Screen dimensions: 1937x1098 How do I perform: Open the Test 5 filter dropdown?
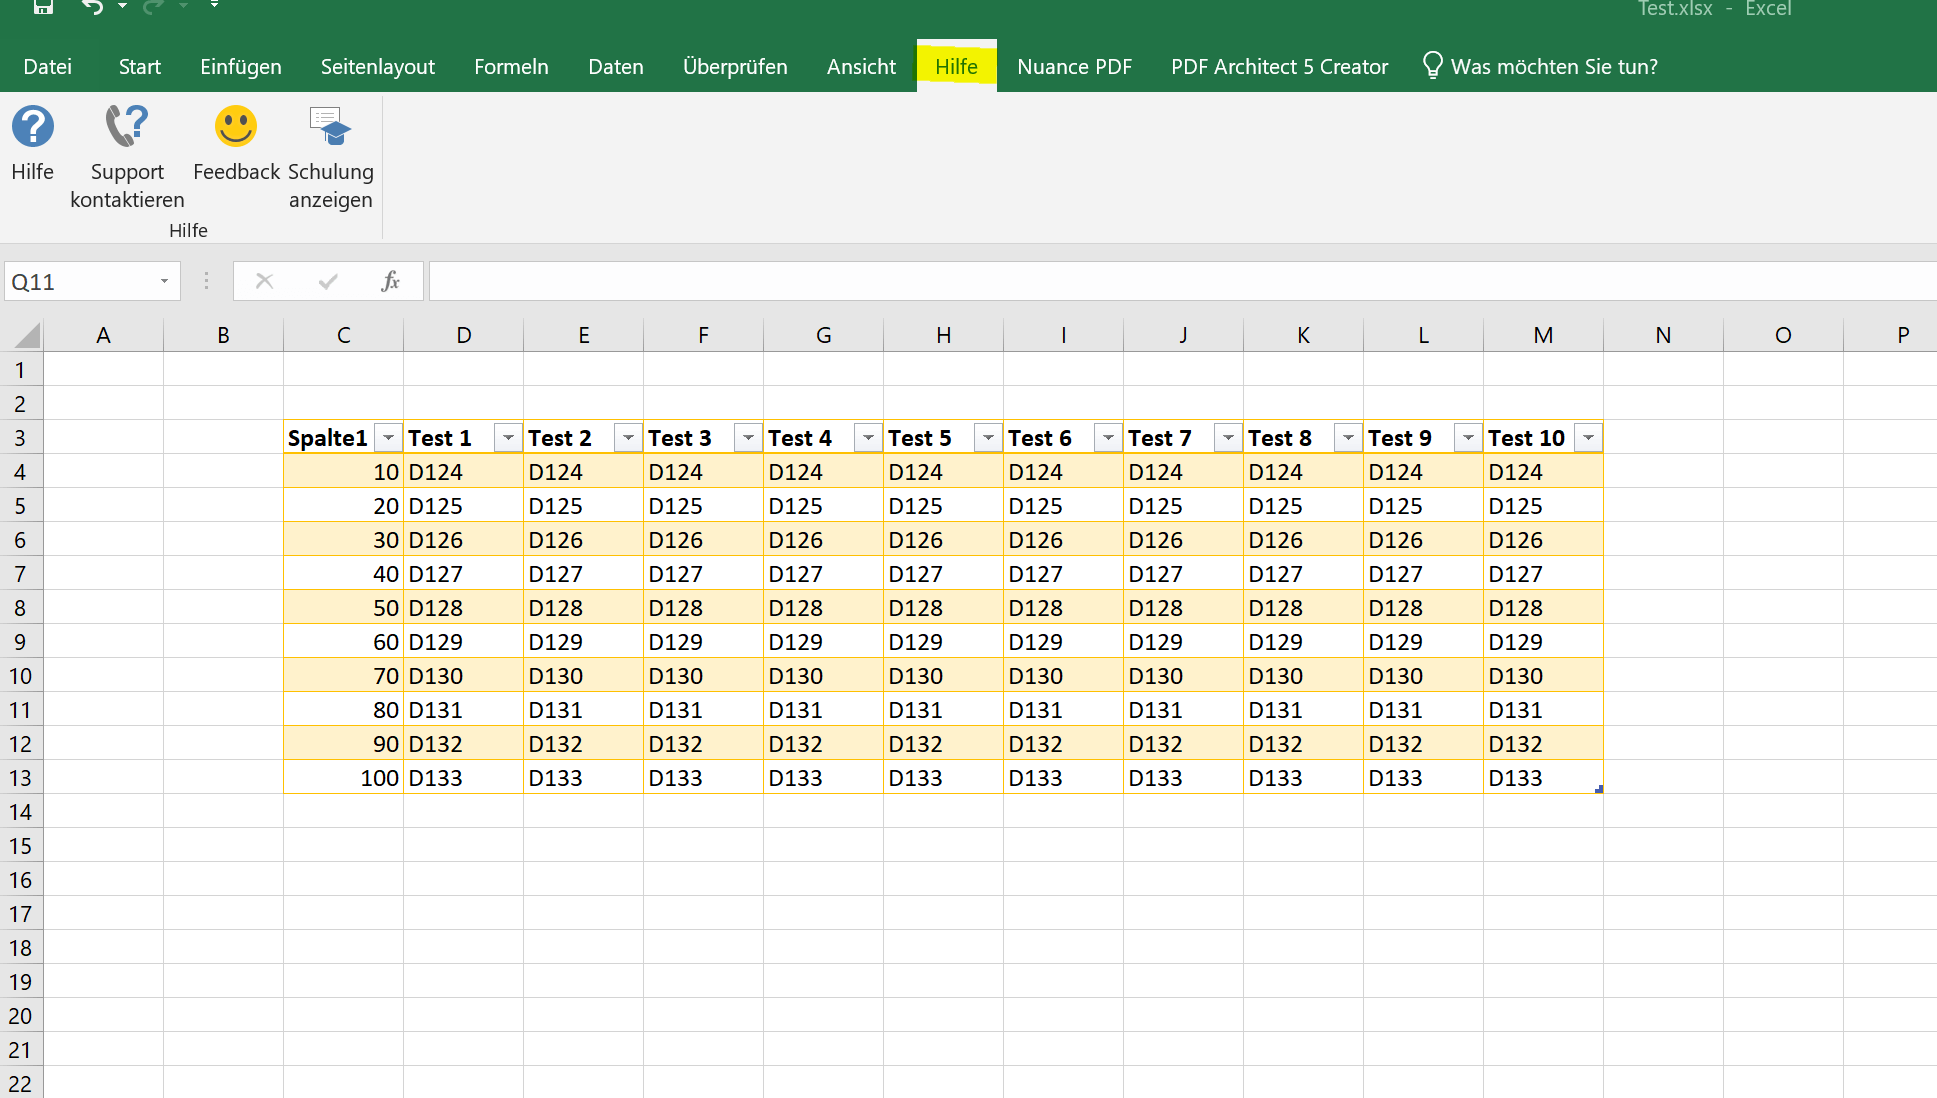[988, 437]
